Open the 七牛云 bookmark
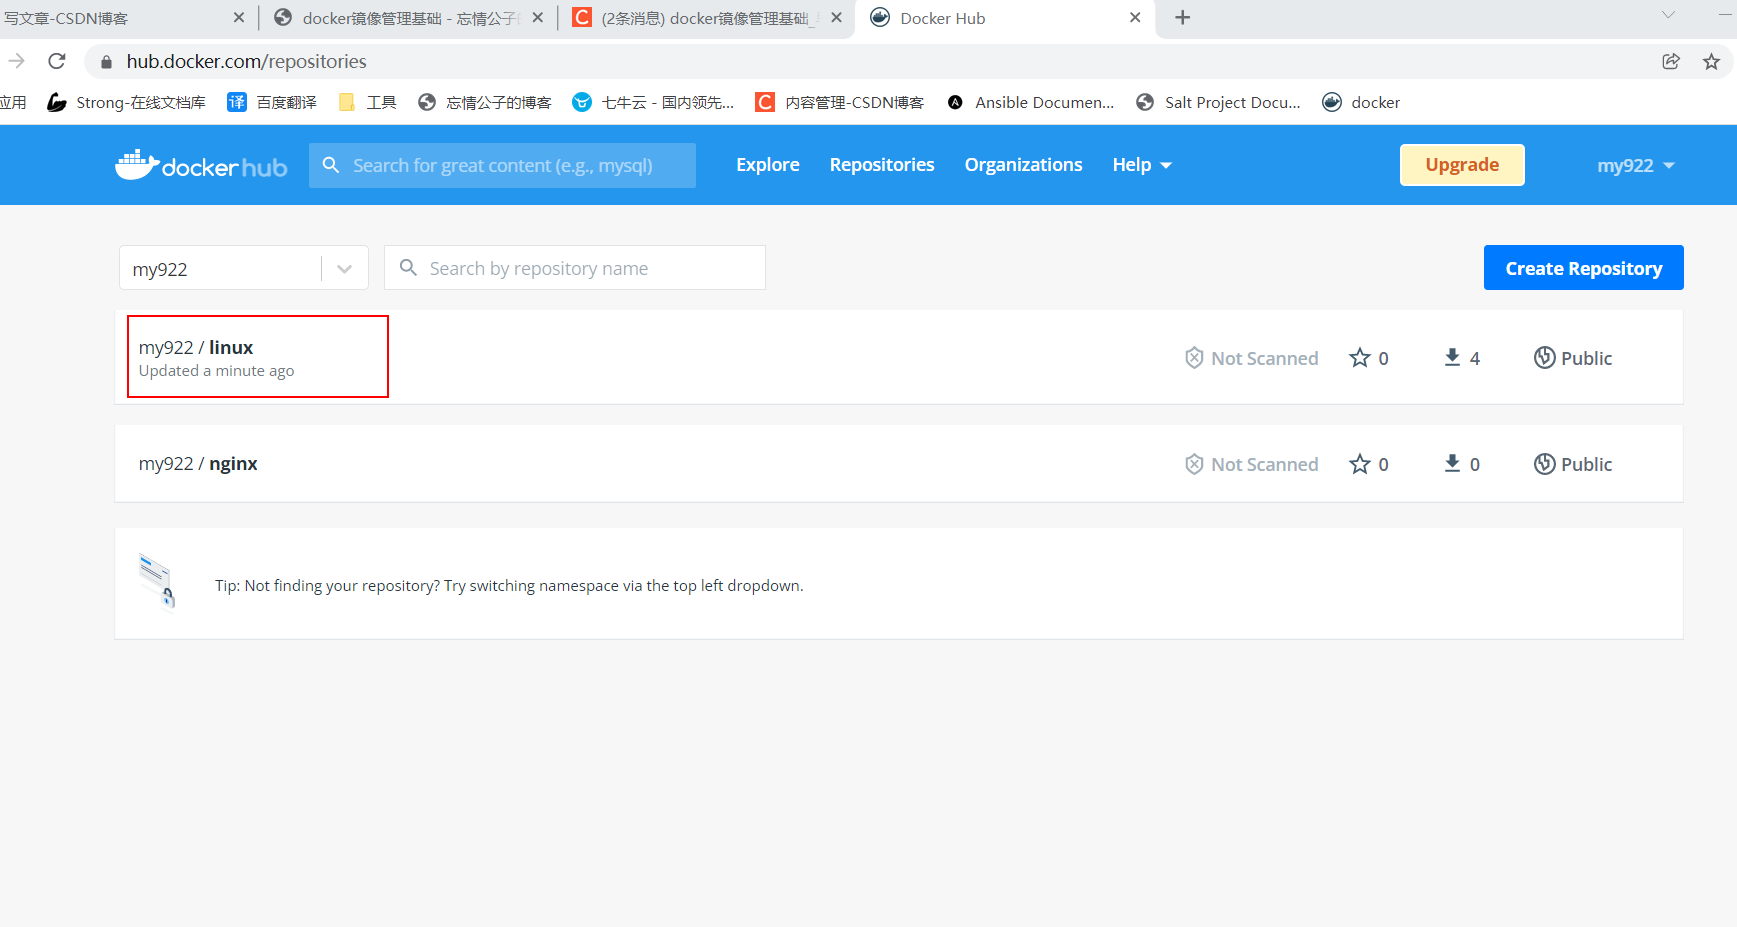The width and height of the screenshot is (1737, 927). (x=653, y=102)
